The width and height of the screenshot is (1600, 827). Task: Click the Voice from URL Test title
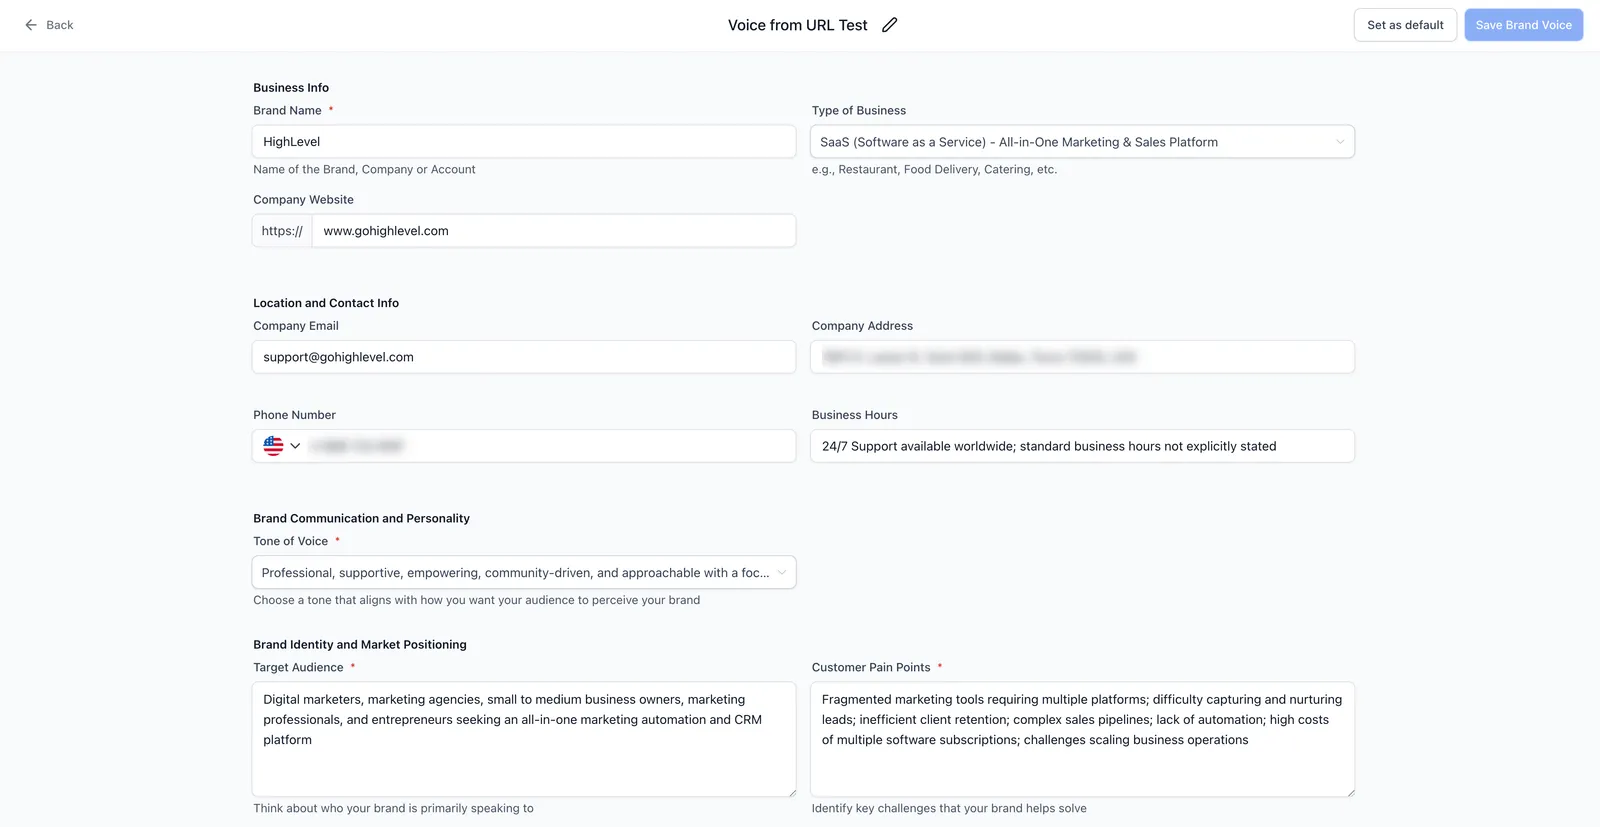pos(797,25)
